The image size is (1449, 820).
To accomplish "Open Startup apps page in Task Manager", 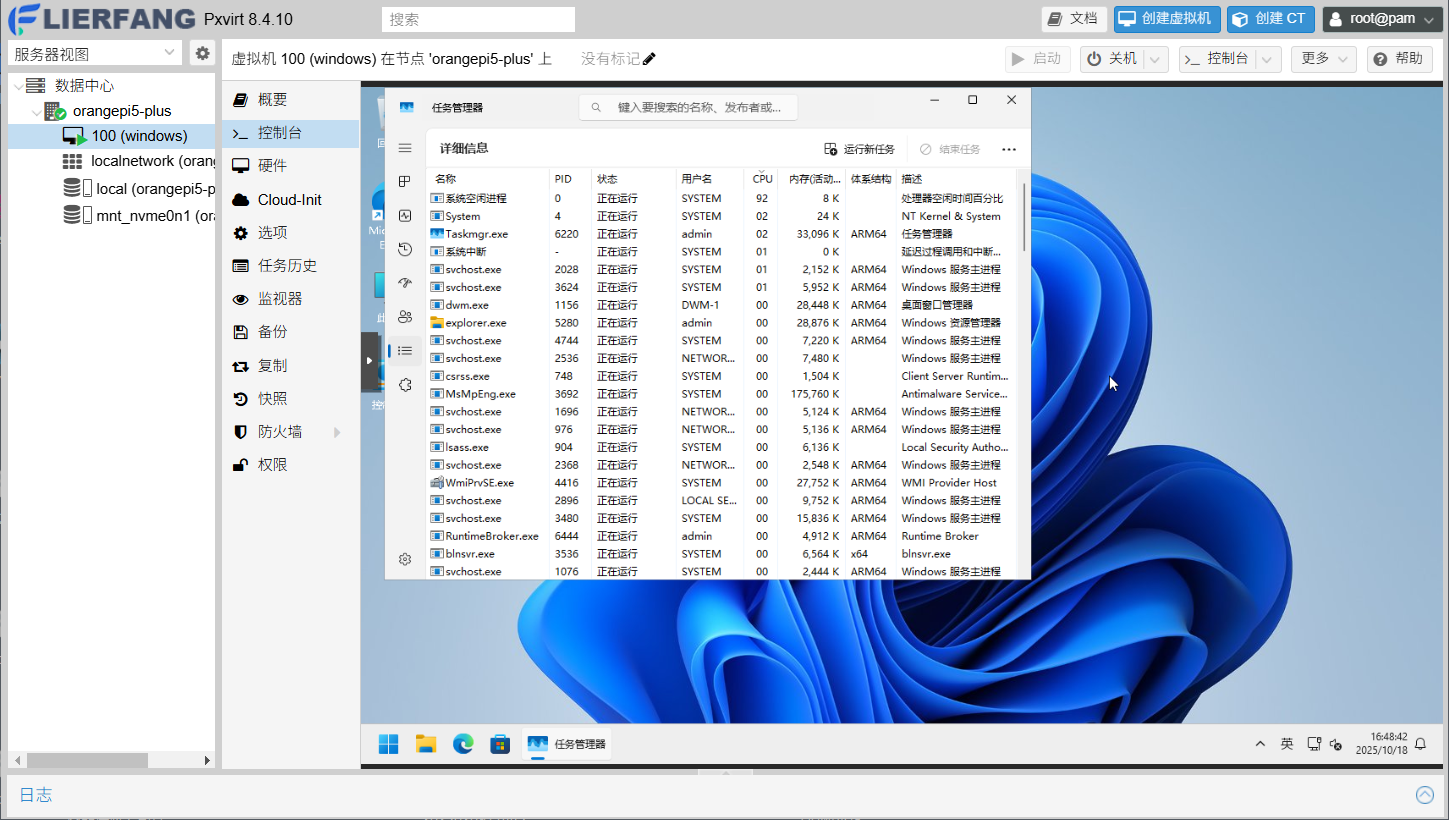I will (x=405, y=283).
